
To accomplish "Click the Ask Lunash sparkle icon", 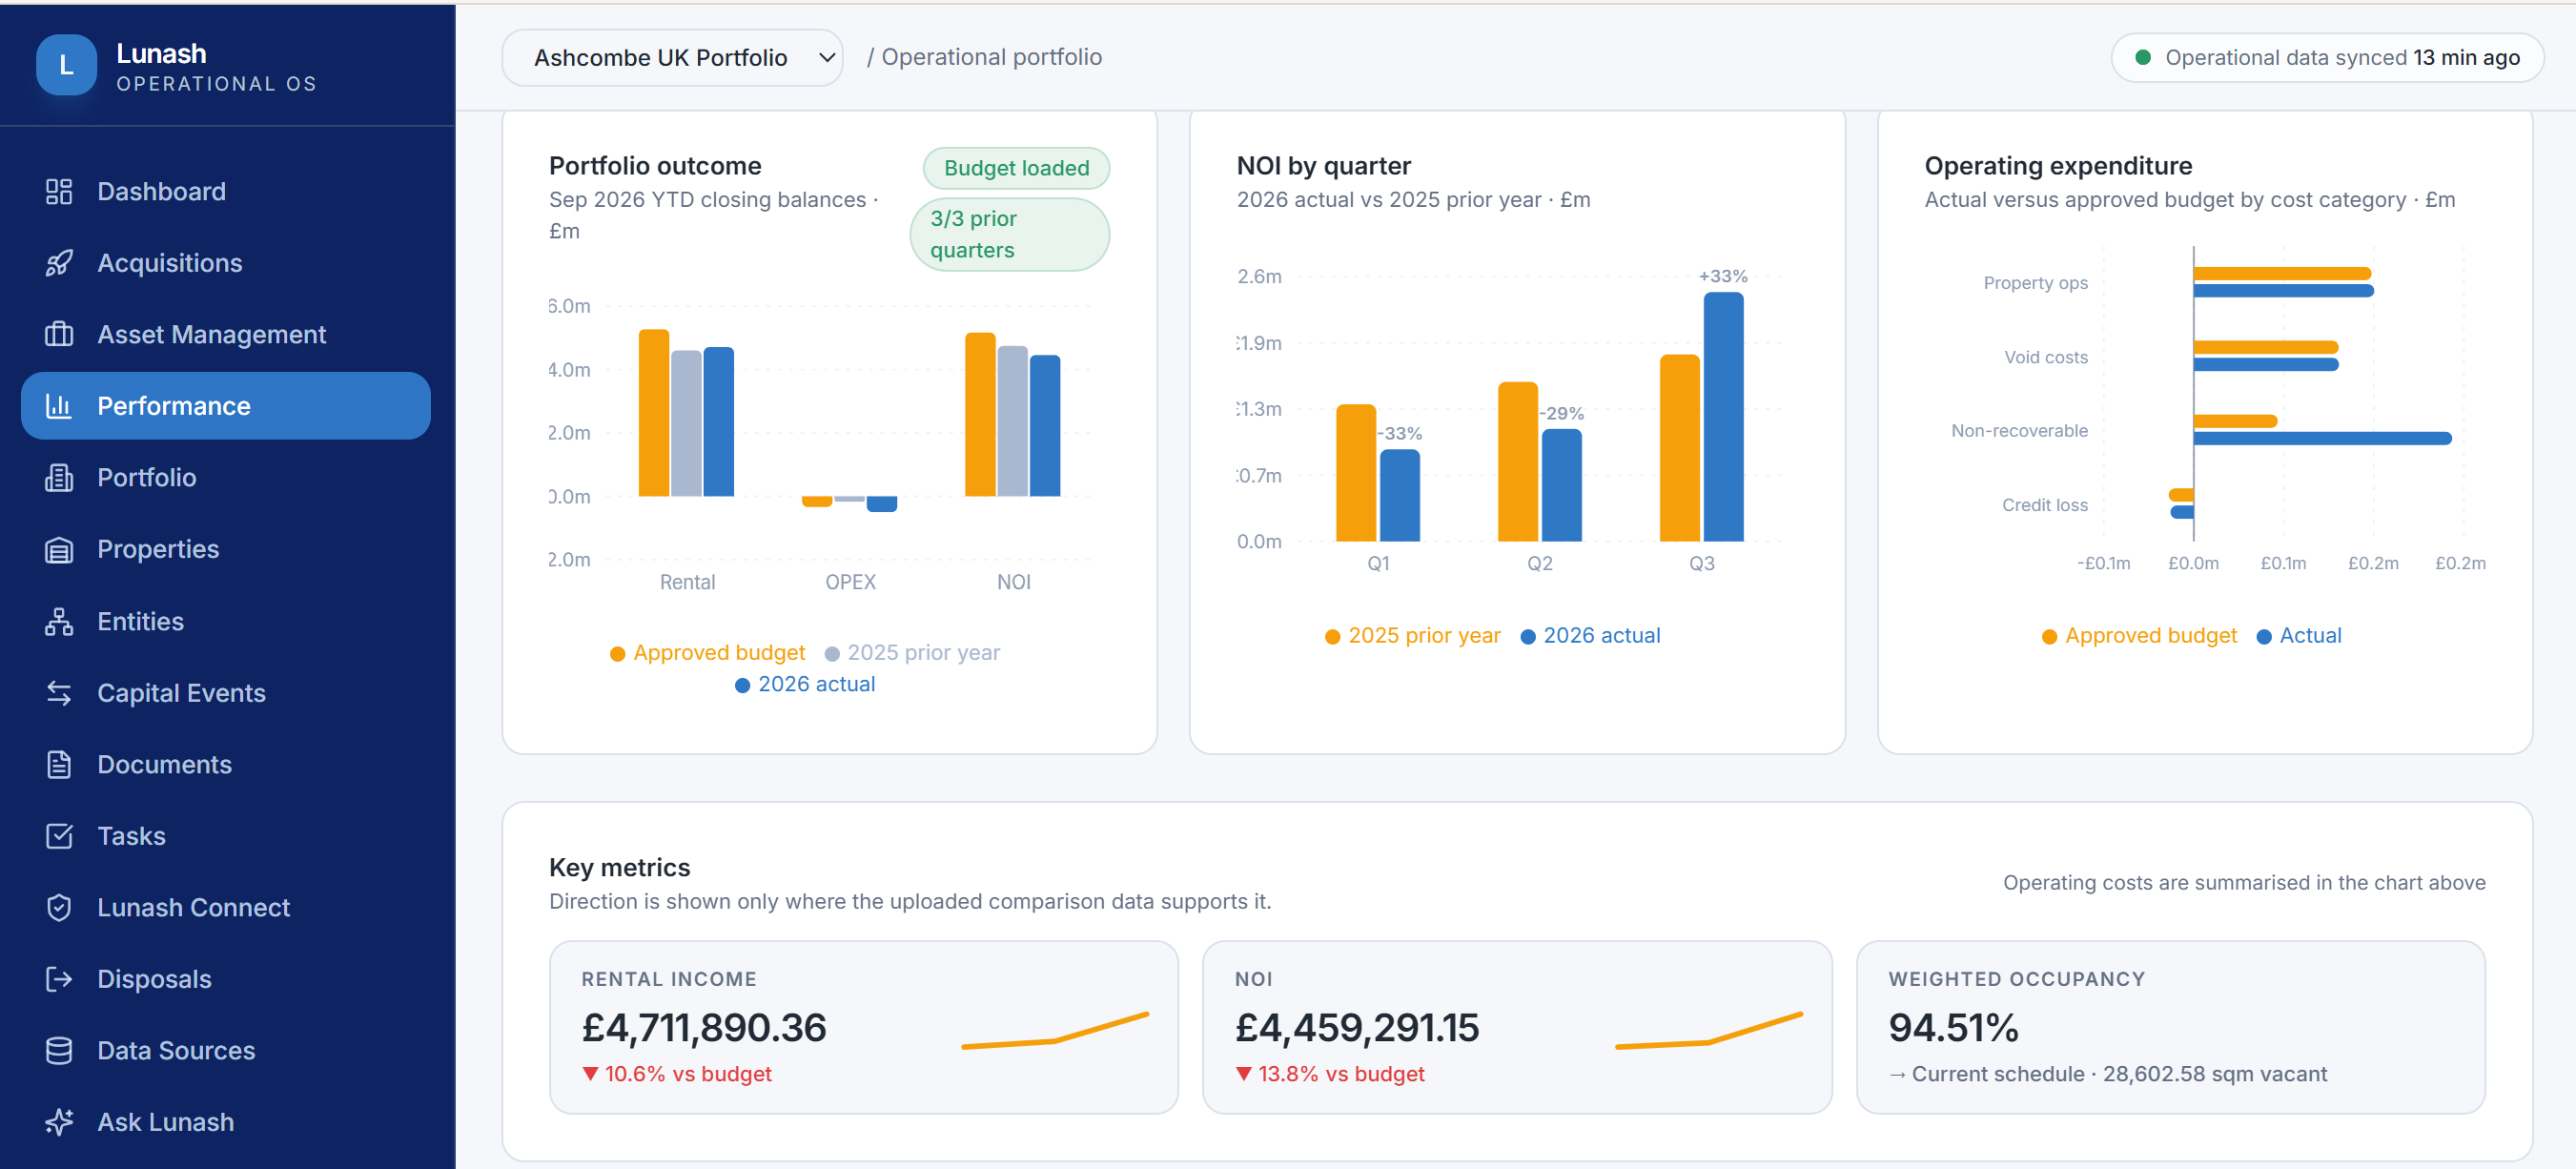I will coord(59,1122).
